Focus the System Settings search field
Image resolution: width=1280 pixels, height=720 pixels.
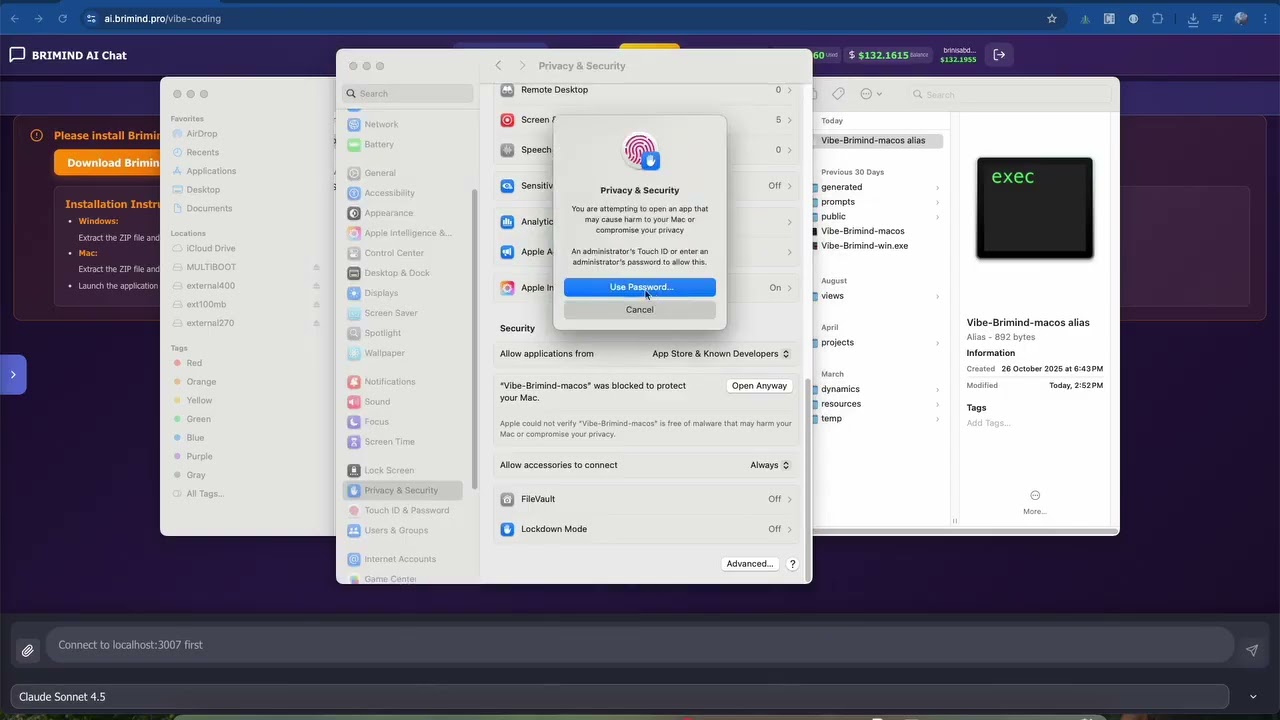(x=408, y=94)
